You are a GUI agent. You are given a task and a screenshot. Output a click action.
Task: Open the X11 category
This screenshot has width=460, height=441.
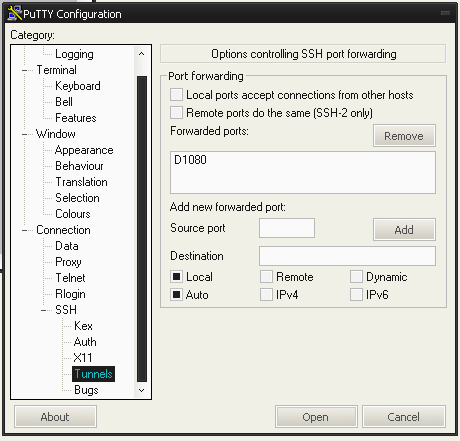tap(83, 358)
